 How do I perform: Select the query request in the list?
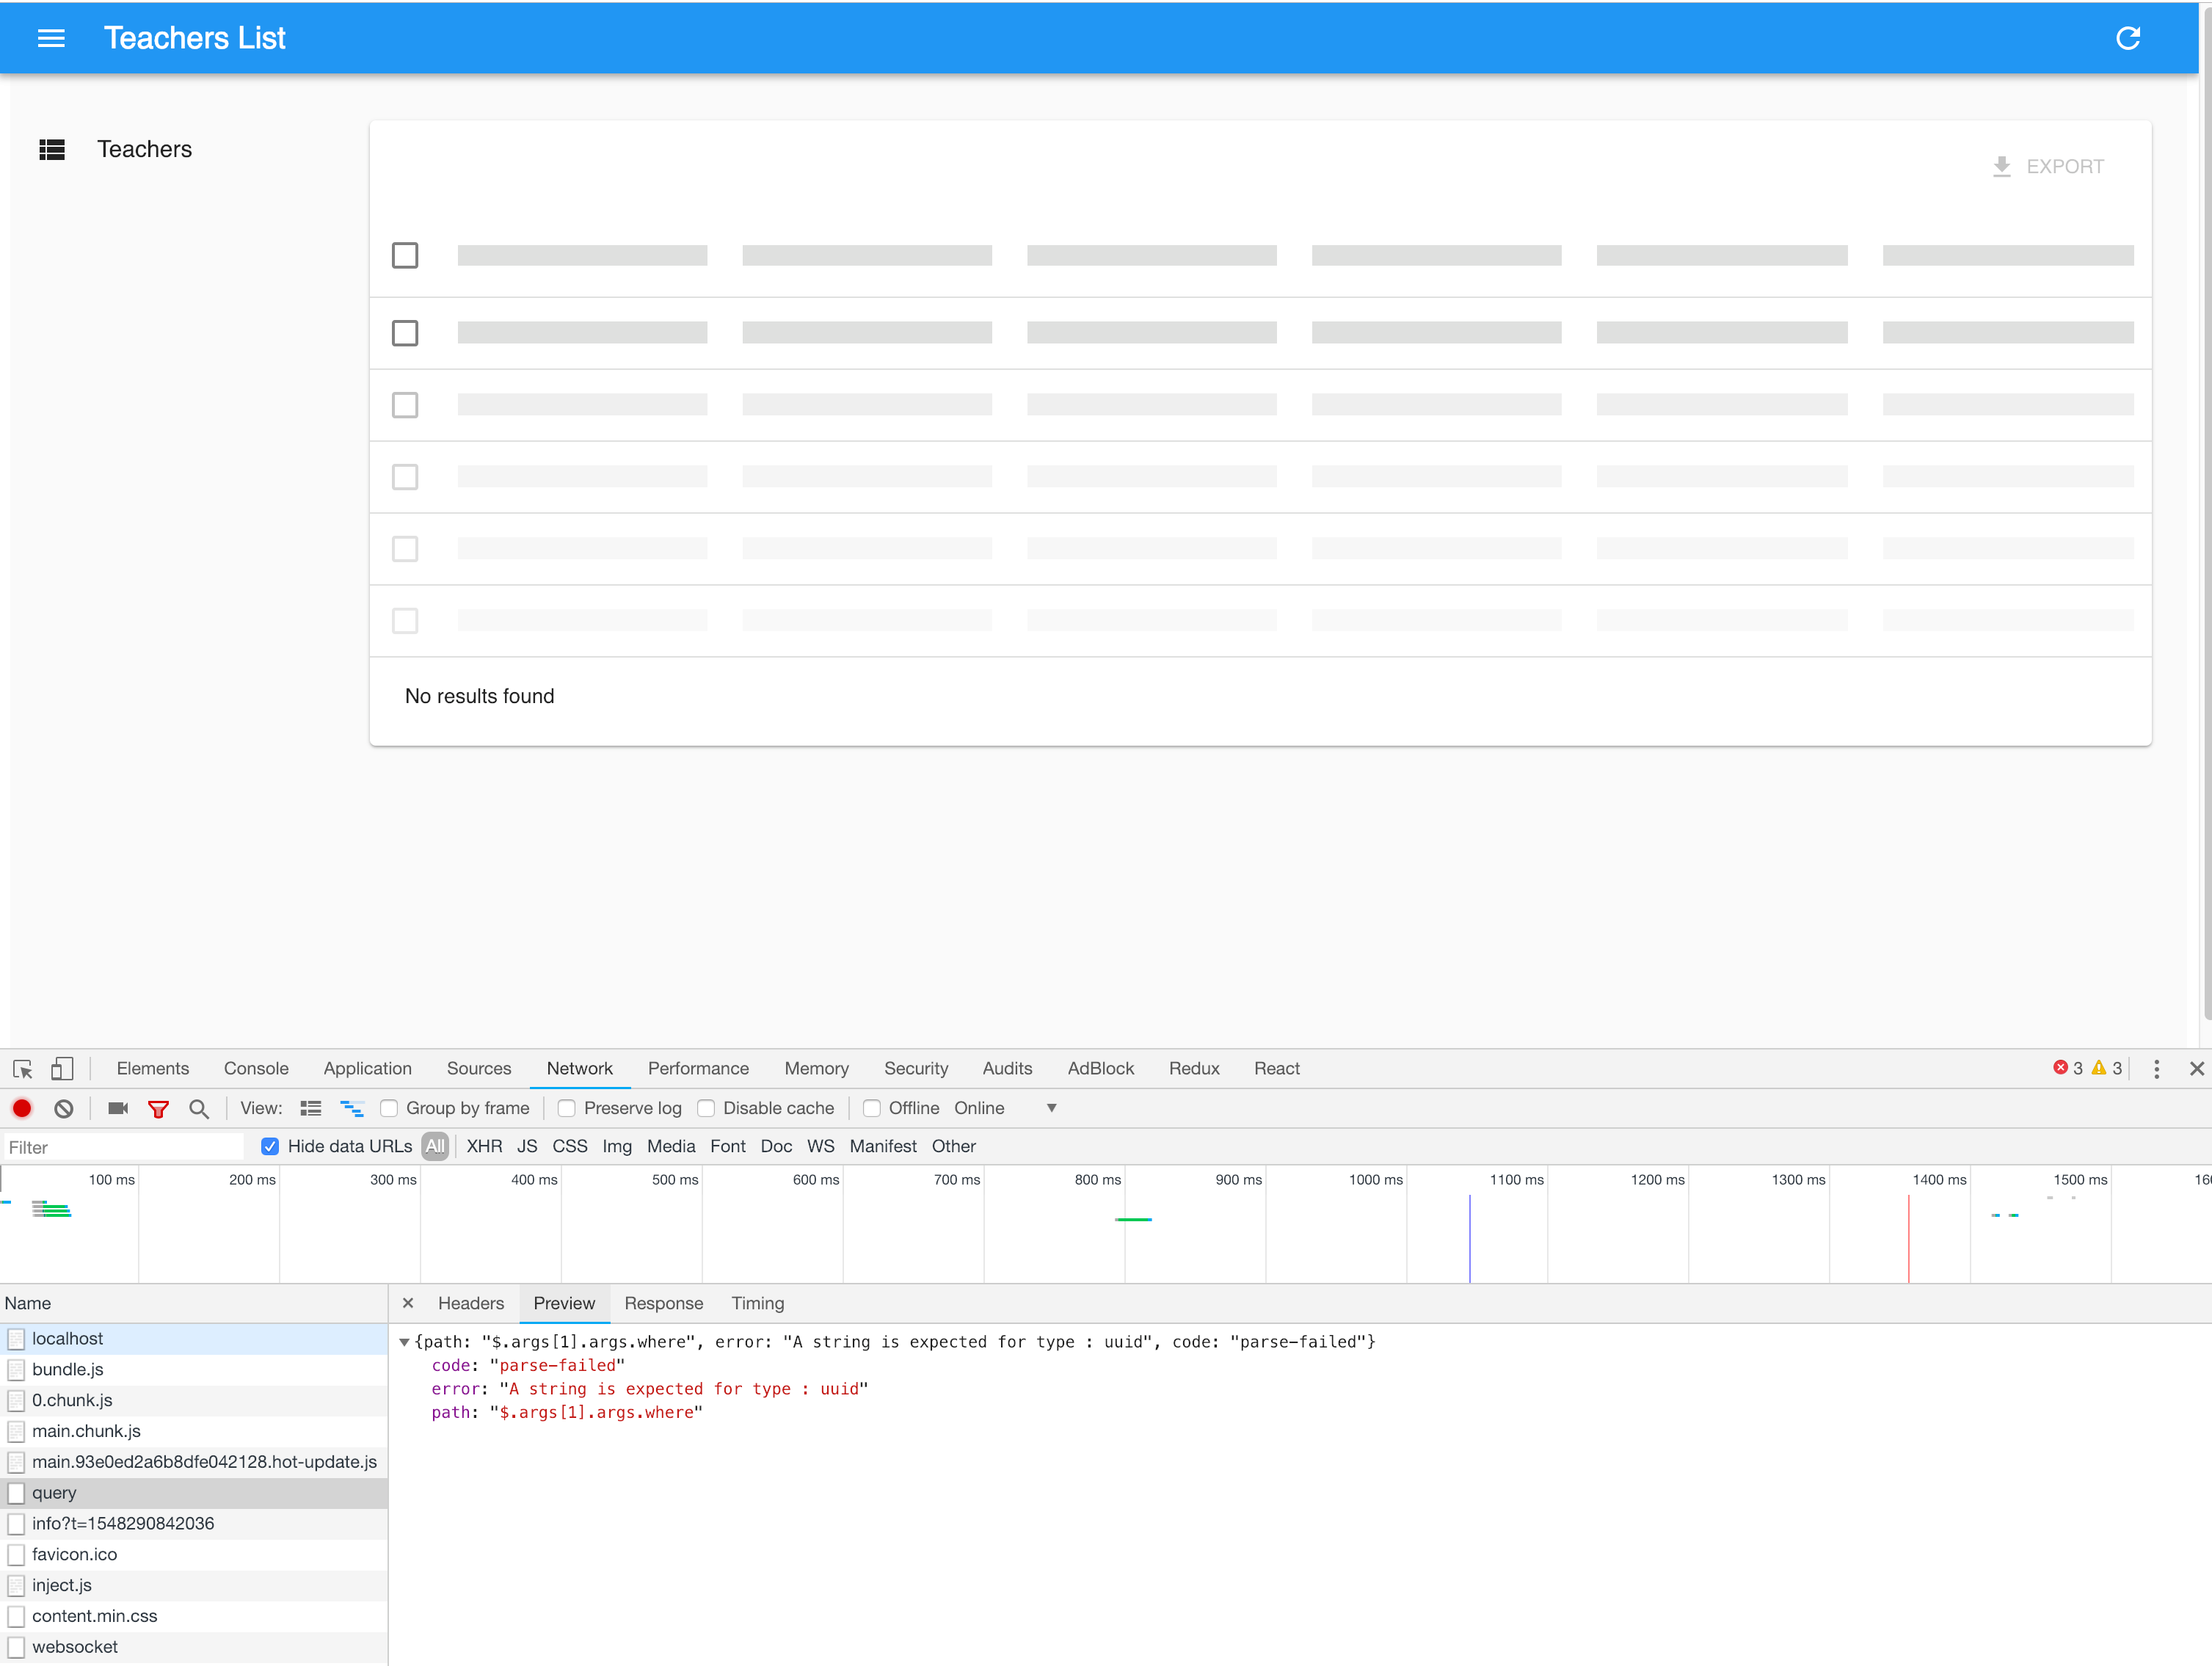coord(54,1492)
